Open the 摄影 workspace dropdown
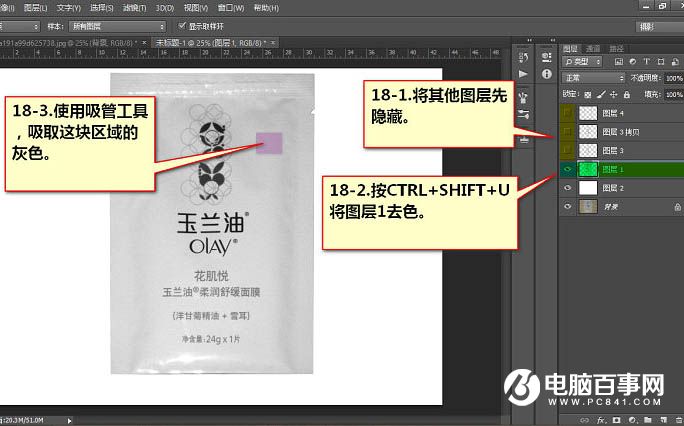This screenshot has height=426, width=684. tap(660, 27)
